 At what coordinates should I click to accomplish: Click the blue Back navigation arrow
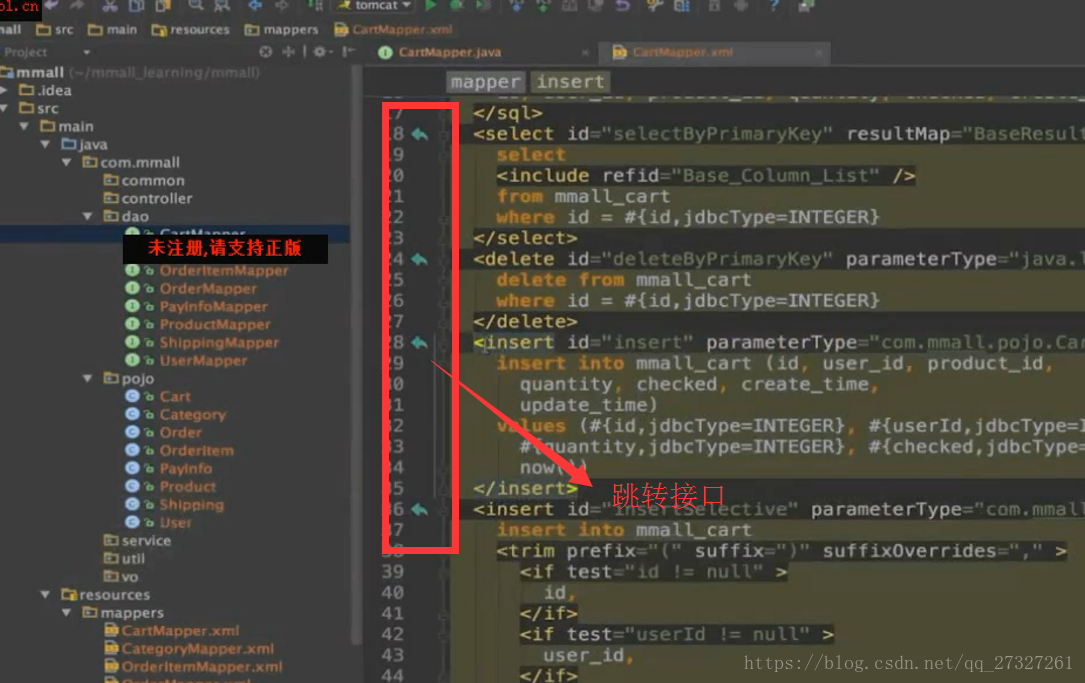pyautogui.click(x=255, y=6)
